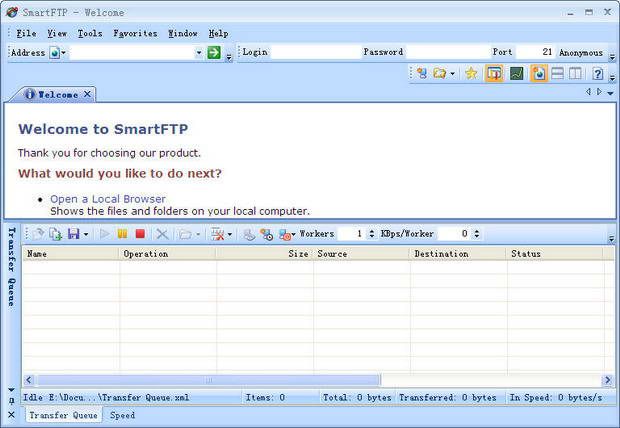Open the View menu
This screenshot has width=620, height=428.
click(57, 34)
